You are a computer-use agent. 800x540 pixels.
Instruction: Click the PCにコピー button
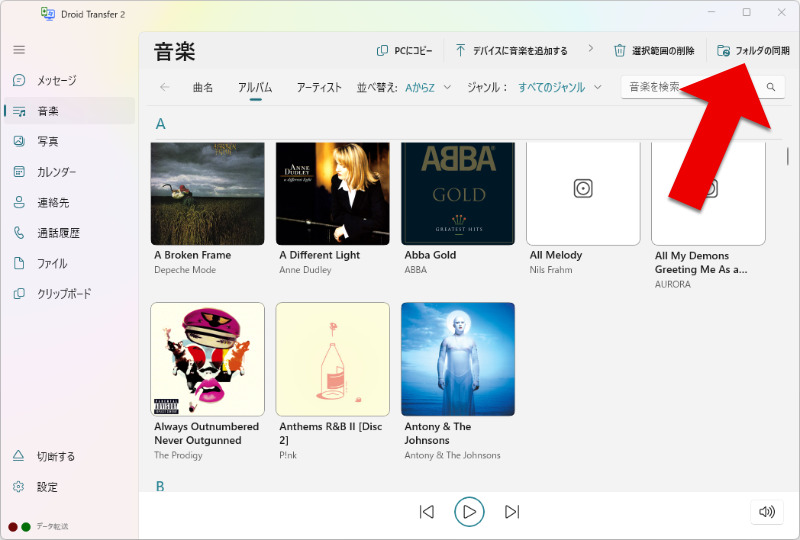pyautogui.click(x=404, y=50)
